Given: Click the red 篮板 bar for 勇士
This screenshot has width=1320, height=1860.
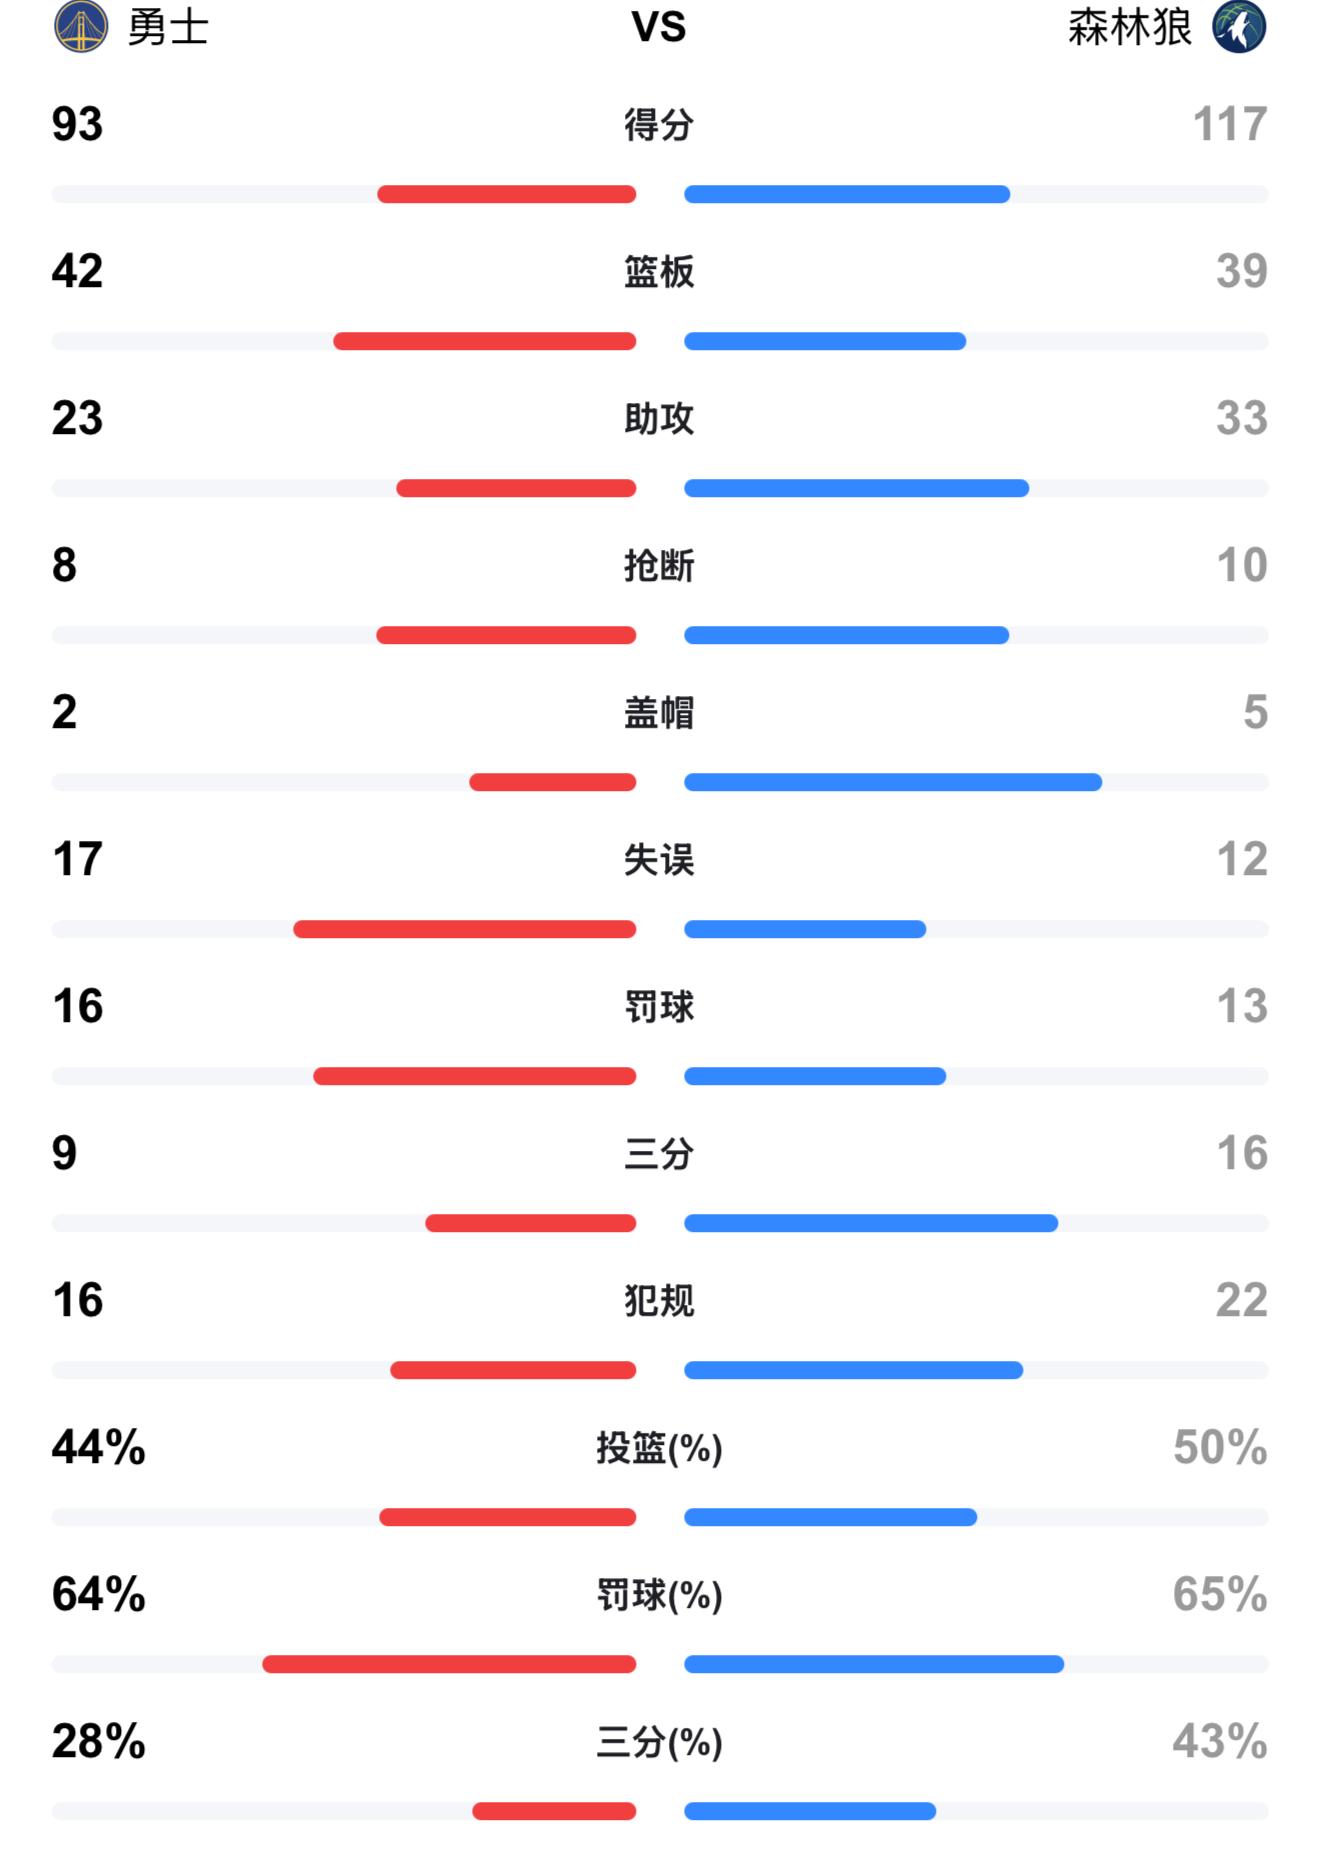Looking at the screenshot, I should click(485, 342).
